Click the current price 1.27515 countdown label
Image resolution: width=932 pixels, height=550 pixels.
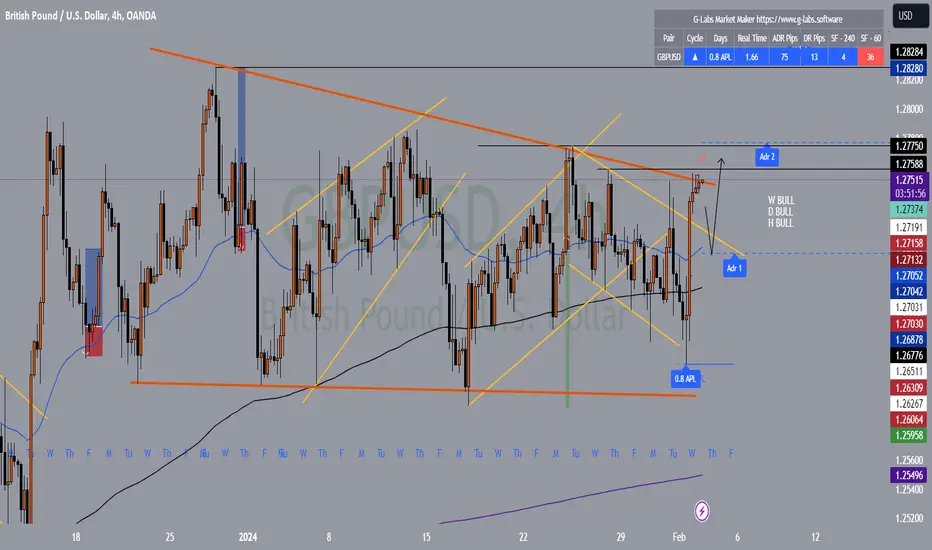coord(908,187)
